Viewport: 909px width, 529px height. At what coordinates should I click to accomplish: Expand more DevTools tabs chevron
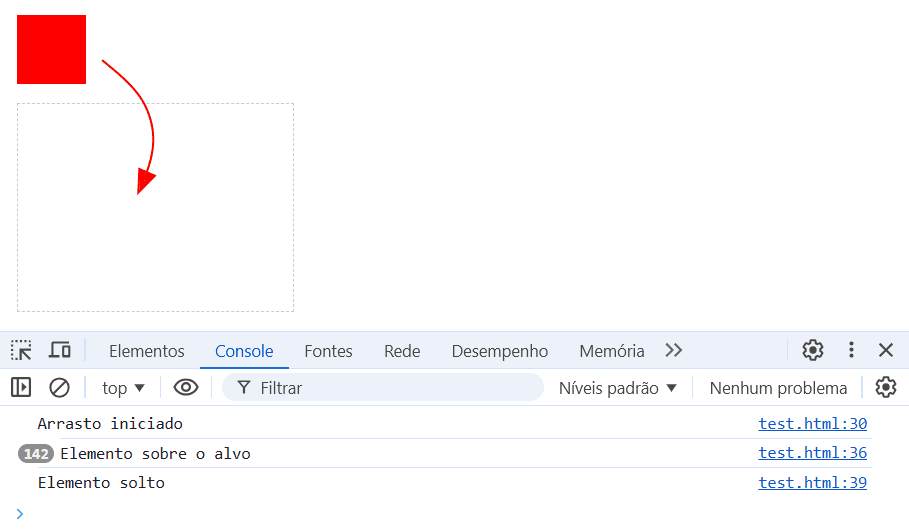coord(674,351)
